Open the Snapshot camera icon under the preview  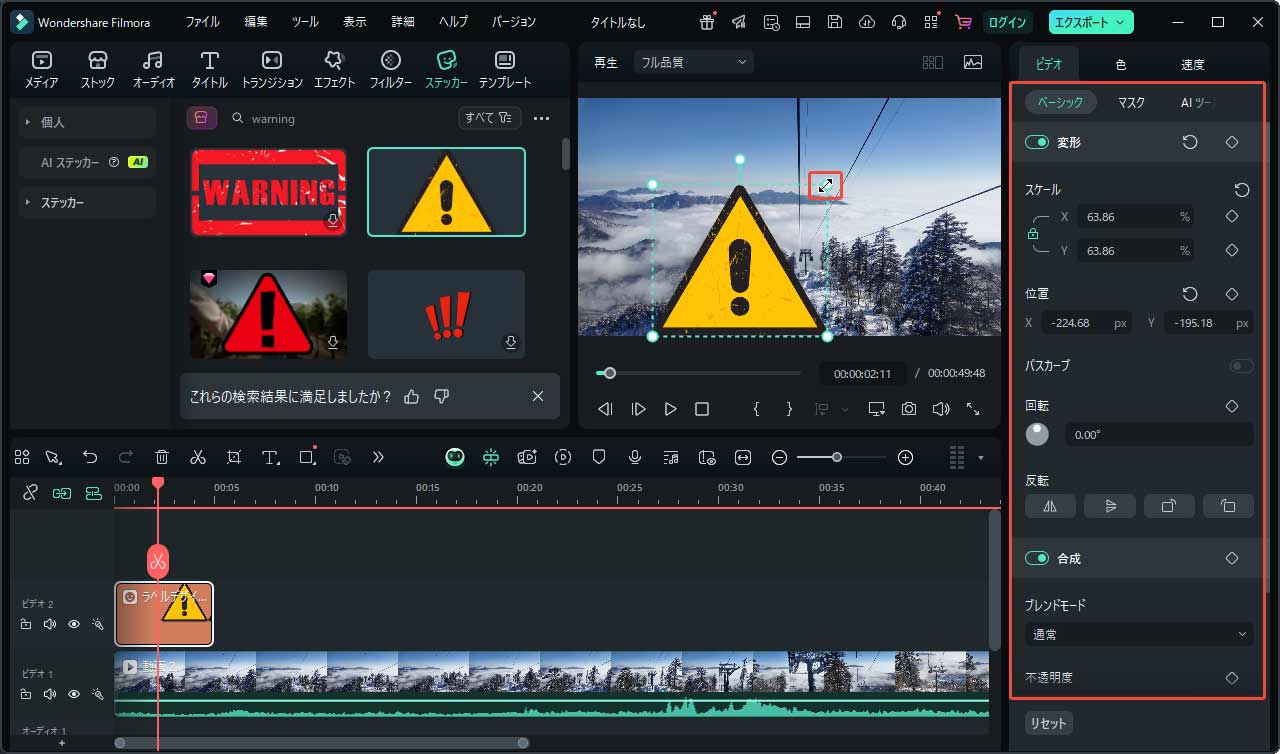907,408
